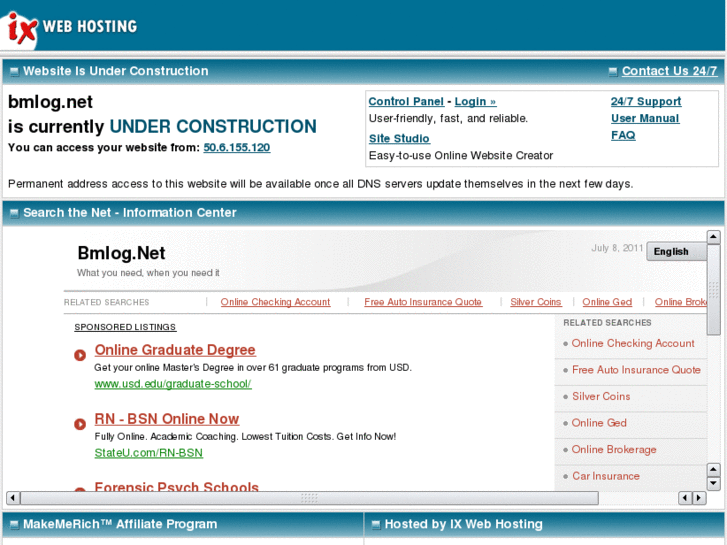Visit the www.usd.edu/graduate-school/ link
The width and height of the screenshot is (727, 545).
[173, 384]
